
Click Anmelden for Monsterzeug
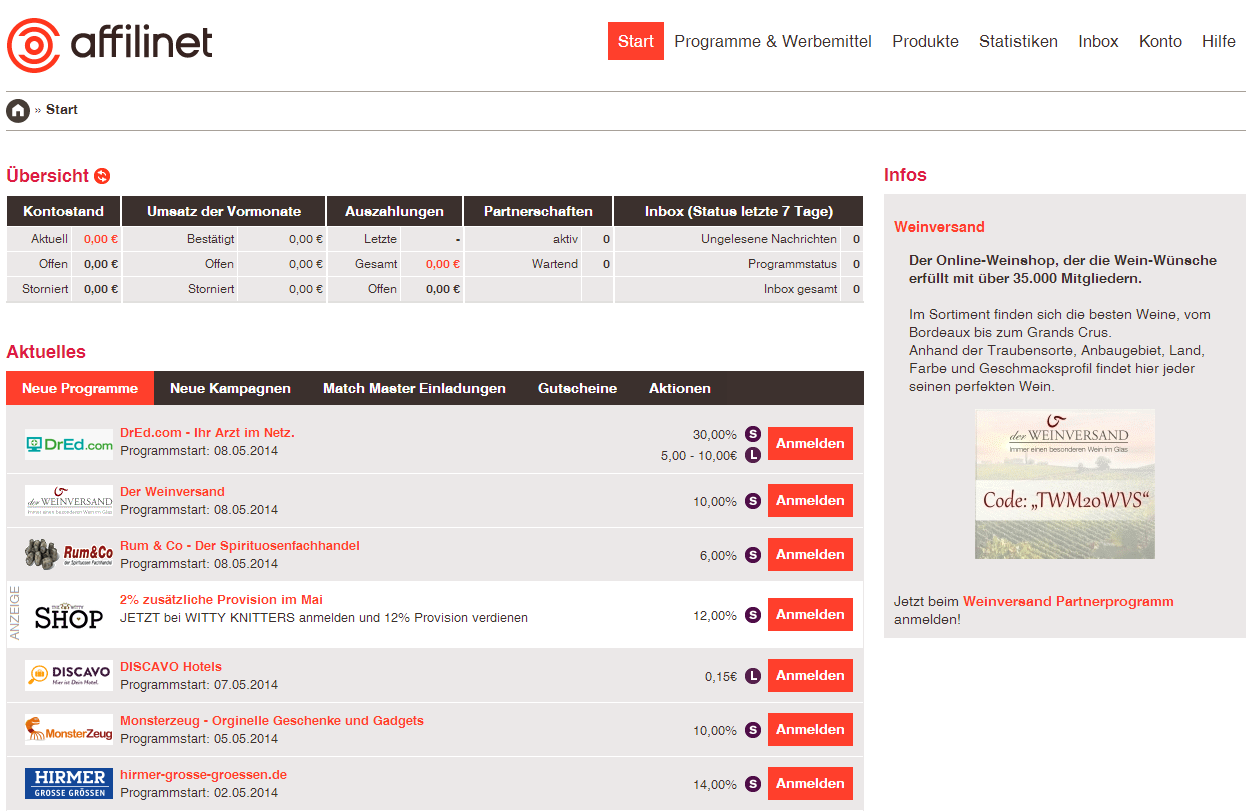click(810, 730)
